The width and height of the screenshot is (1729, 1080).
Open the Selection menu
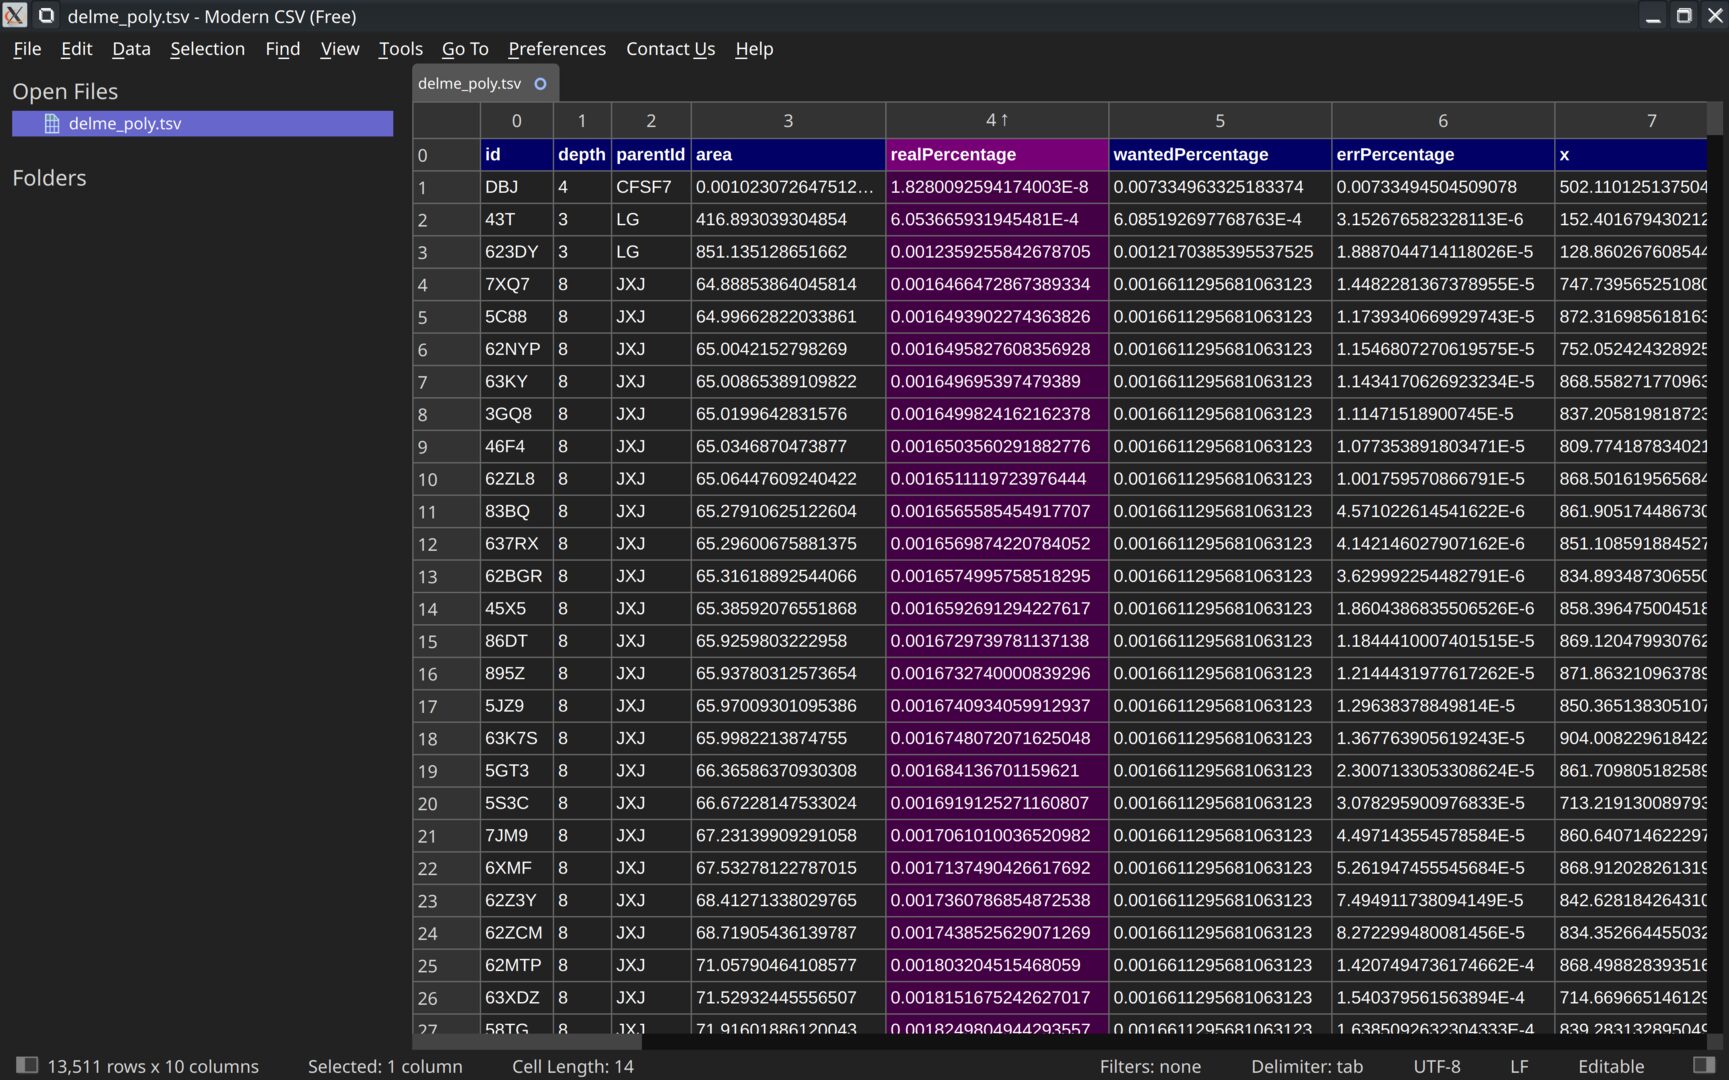tap(207, 49)
